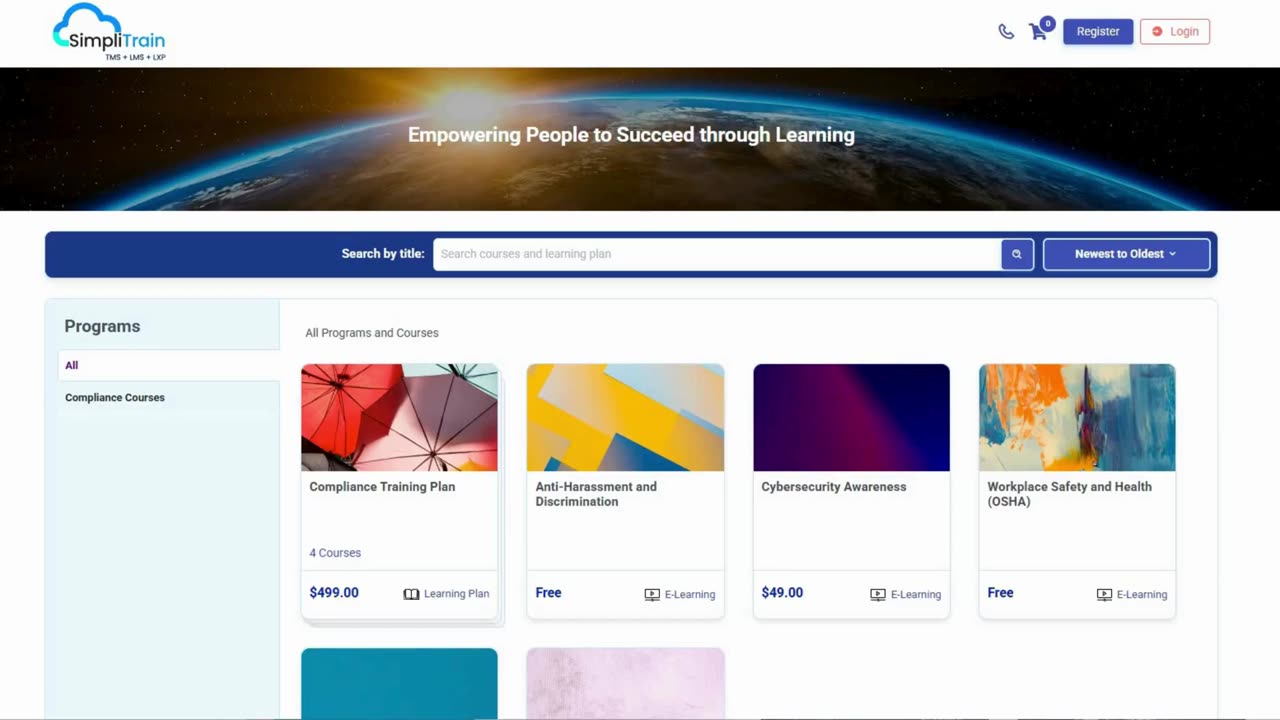The image size is (1280, 720).
Task: Open the Compliance Training Plan umbrella thumbnail
Action: point(399,417)
